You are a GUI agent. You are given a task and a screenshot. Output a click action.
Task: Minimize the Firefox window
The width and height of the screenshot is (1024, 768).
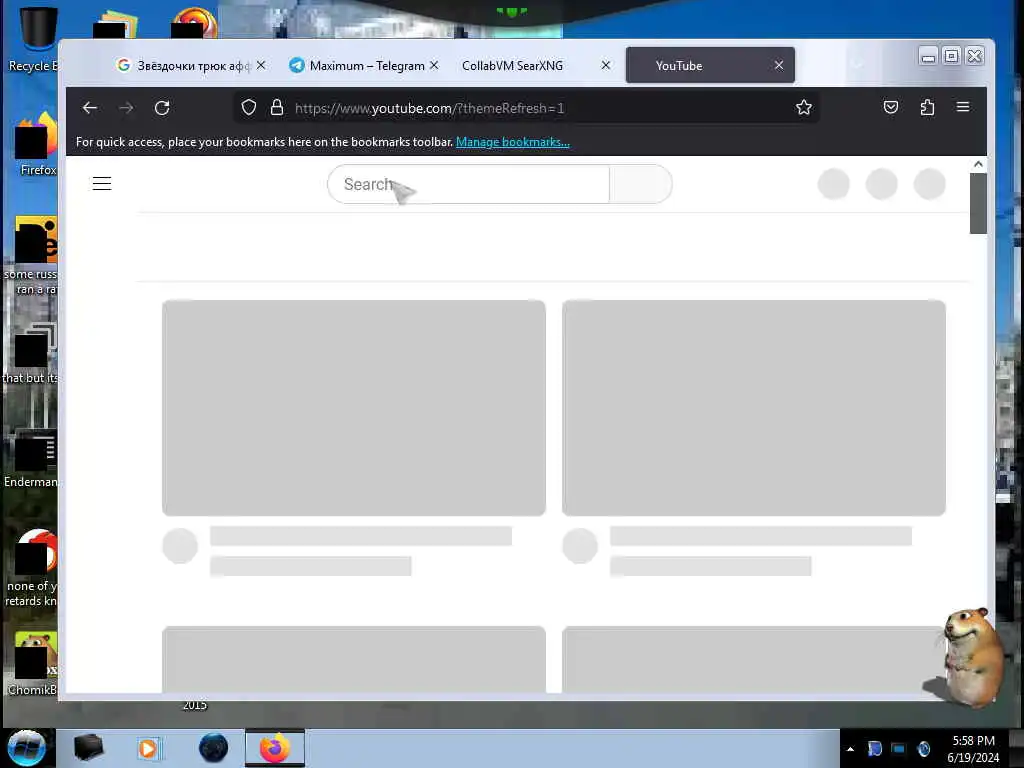coord(928,56)
